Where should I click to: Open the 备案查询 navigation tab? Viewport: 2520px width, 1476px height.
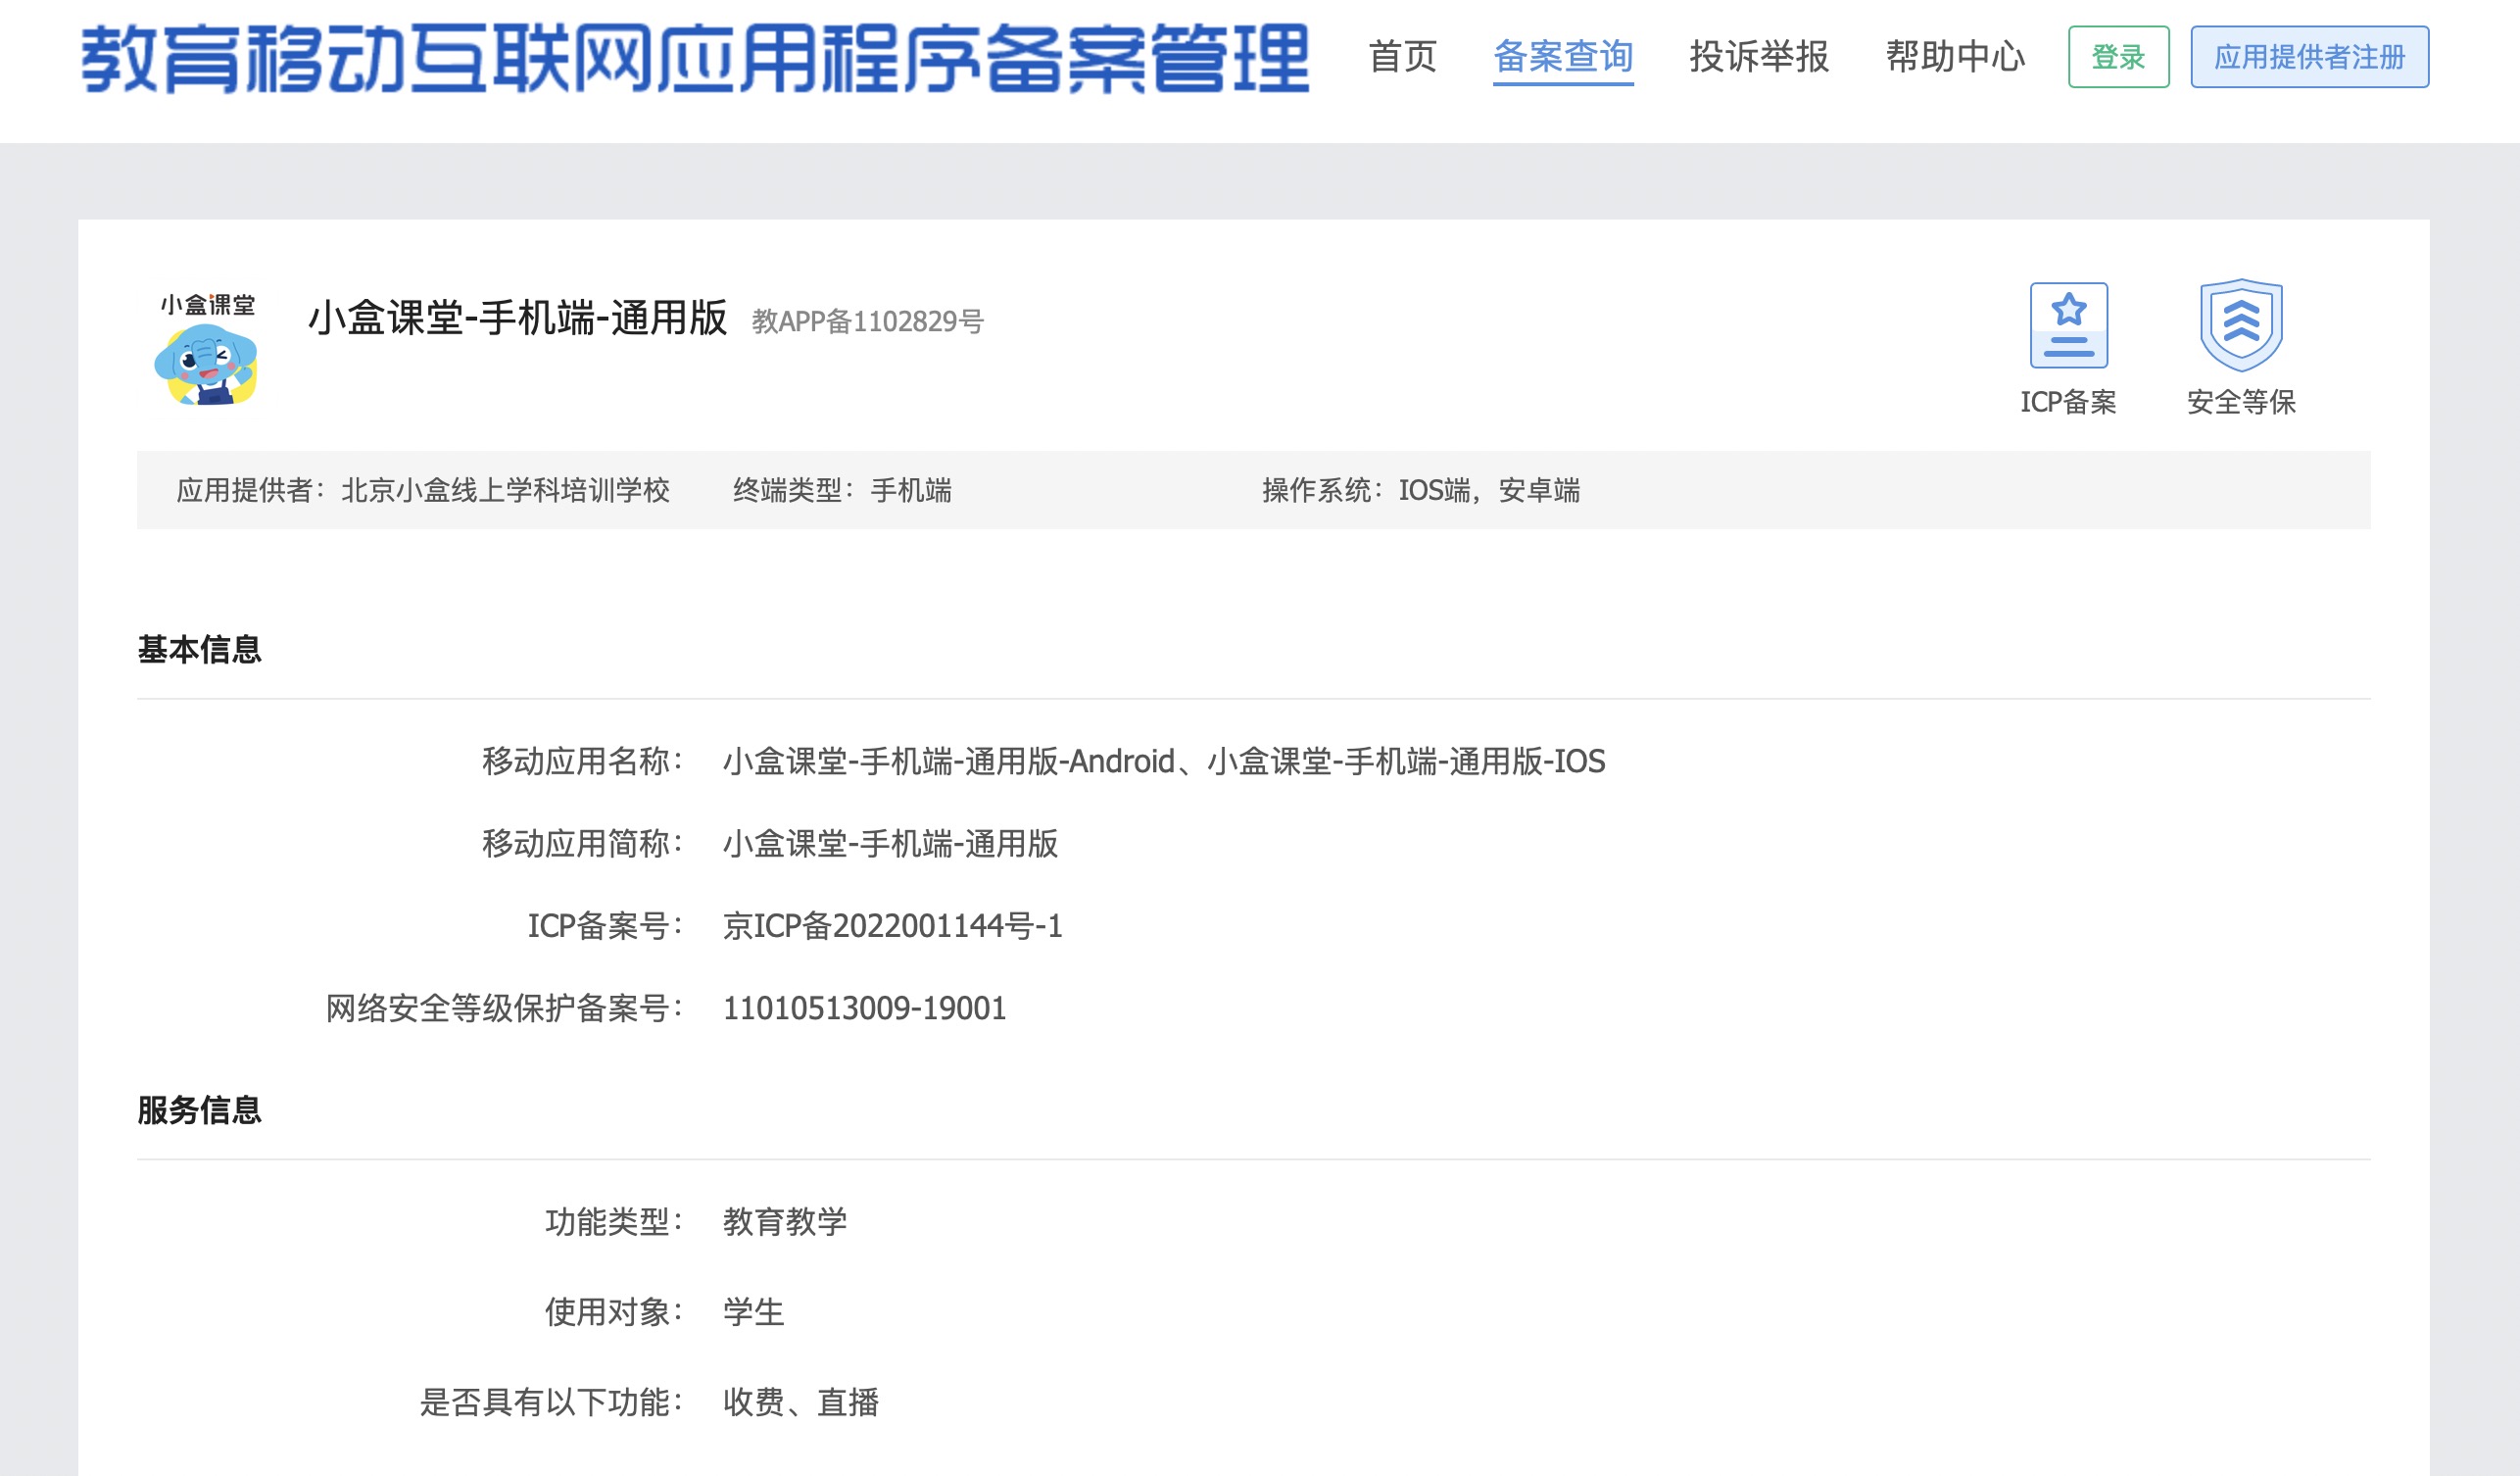coord(1563,57)
